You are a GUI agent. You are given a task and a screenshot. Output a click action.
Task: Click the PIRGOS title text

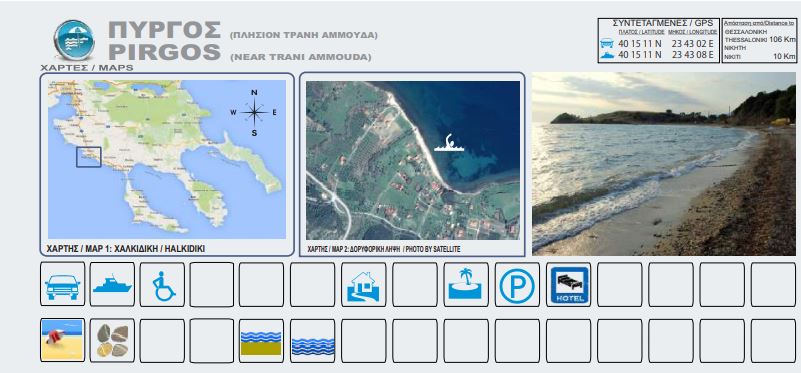[164, 52]
